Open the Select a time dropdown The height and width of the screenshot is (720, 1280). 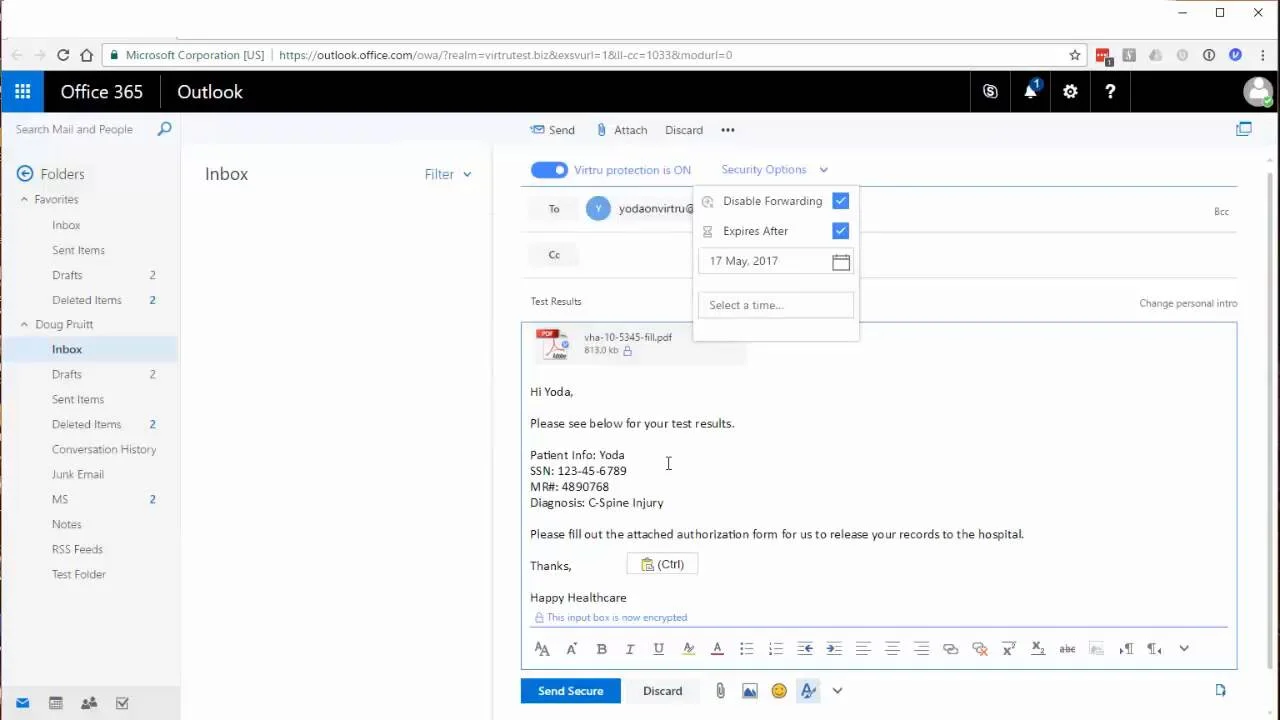pos(776,305)
